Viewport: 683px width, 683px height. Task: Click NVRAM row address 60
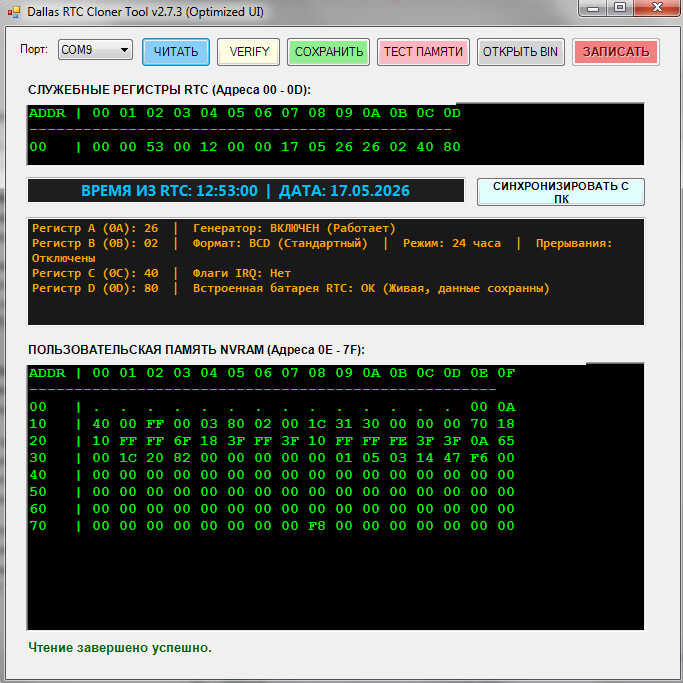(x=38, y=509)
